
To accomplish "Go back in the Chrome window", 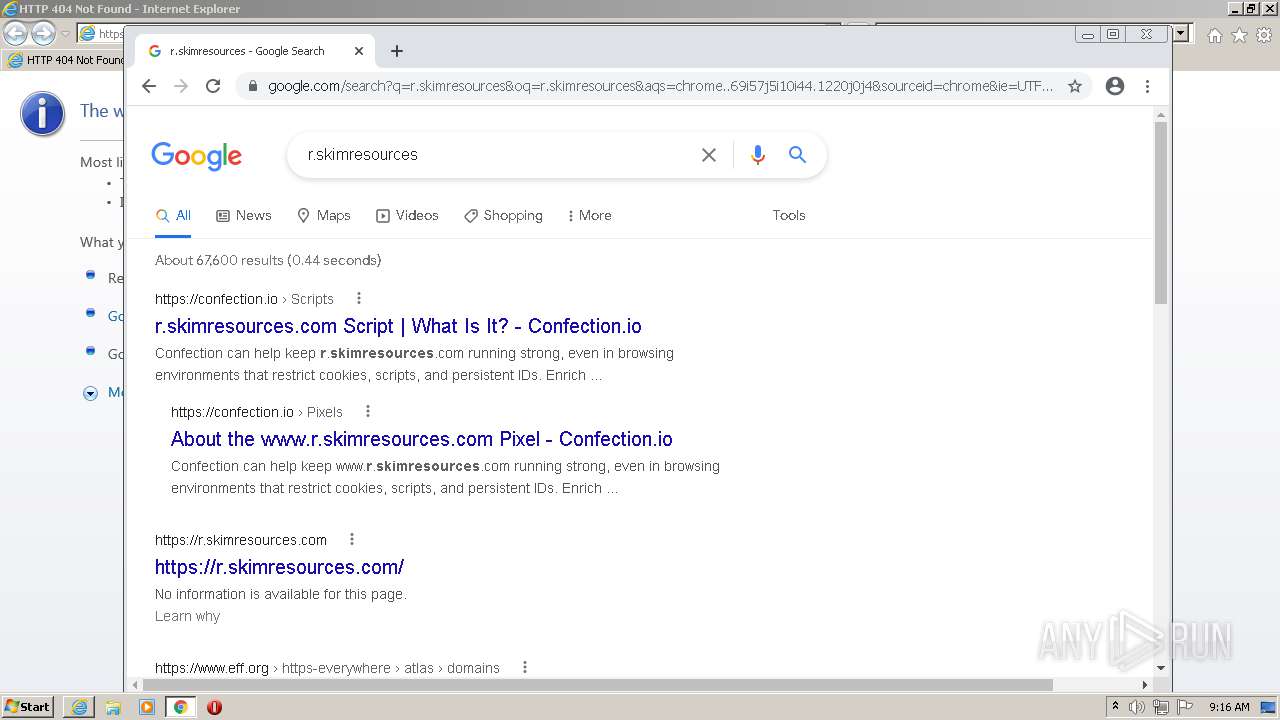I will (149, 86).
